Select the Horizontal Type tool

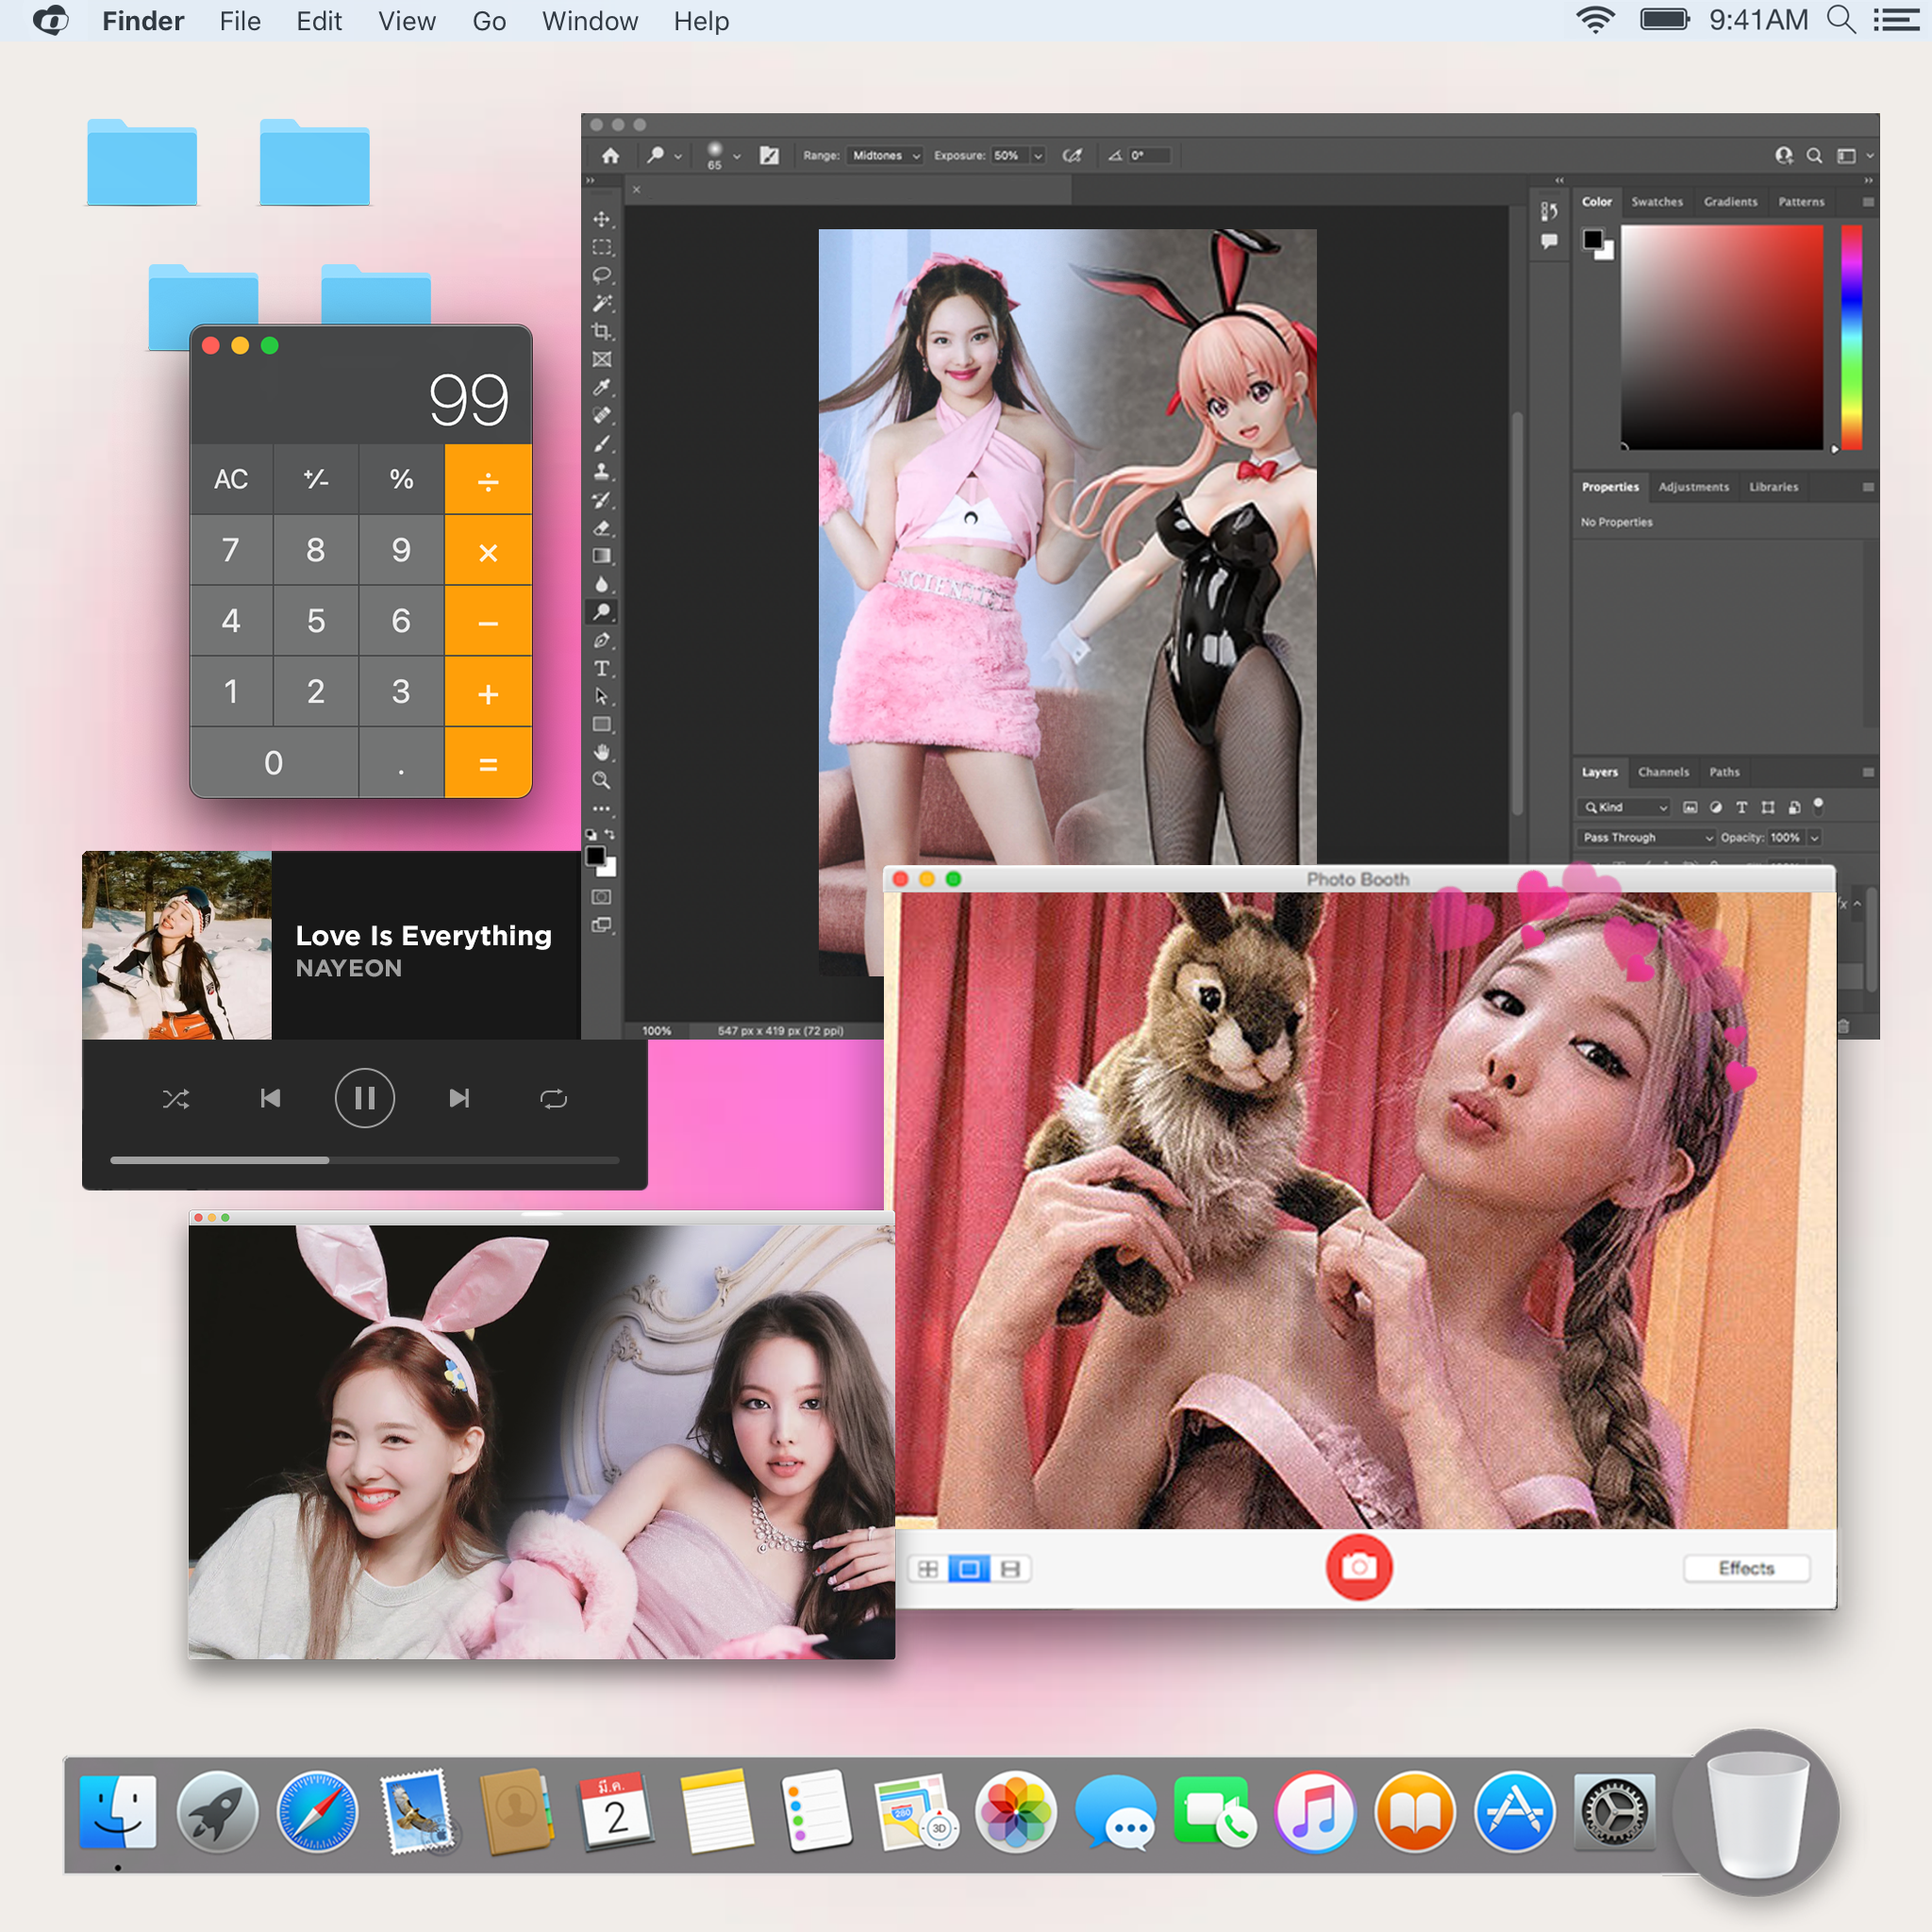point(601,668)
